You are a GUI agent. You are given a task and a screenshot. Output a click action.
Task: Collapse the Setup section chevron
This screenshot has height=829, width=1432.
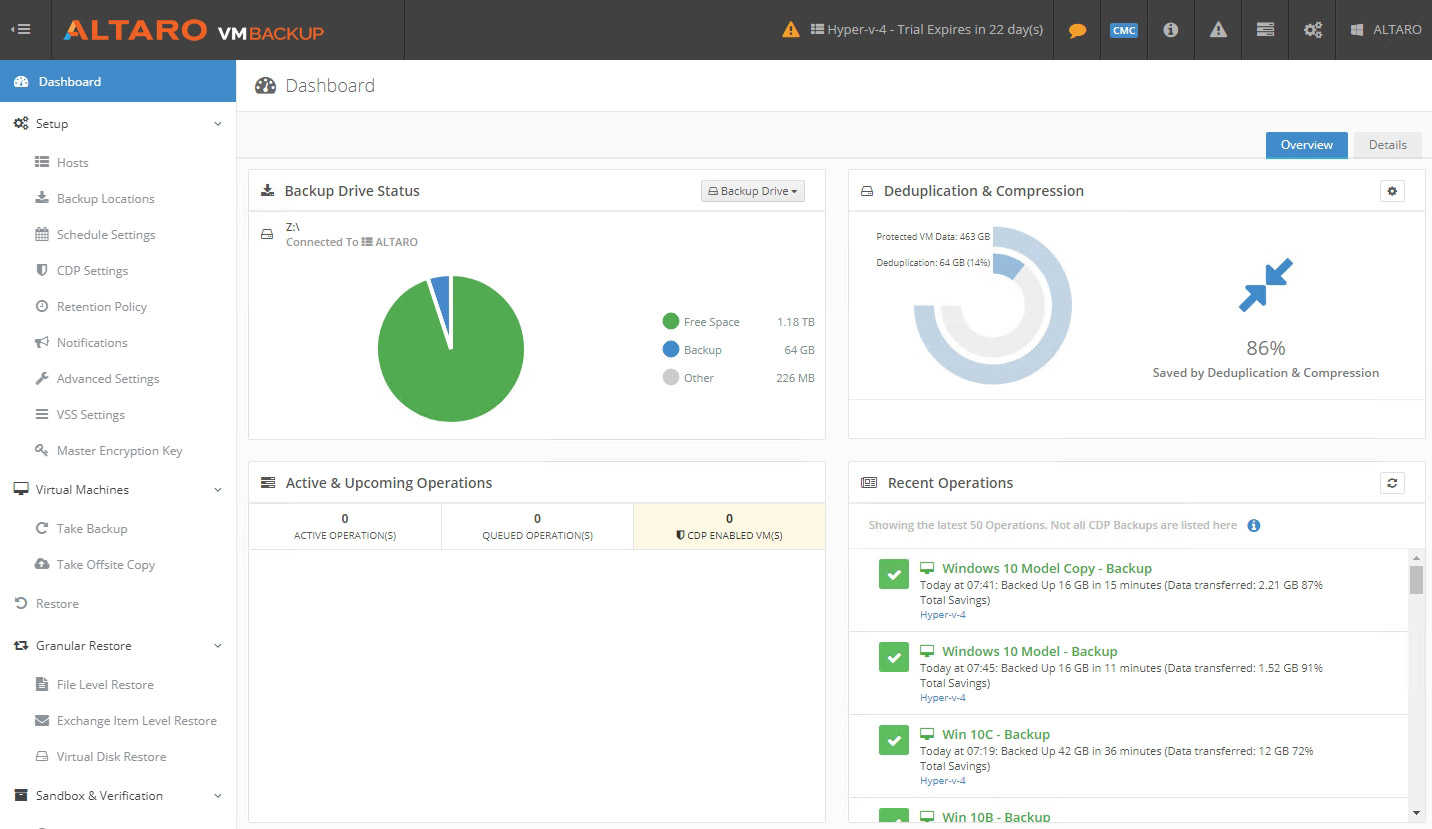click(x=218, y=123)
